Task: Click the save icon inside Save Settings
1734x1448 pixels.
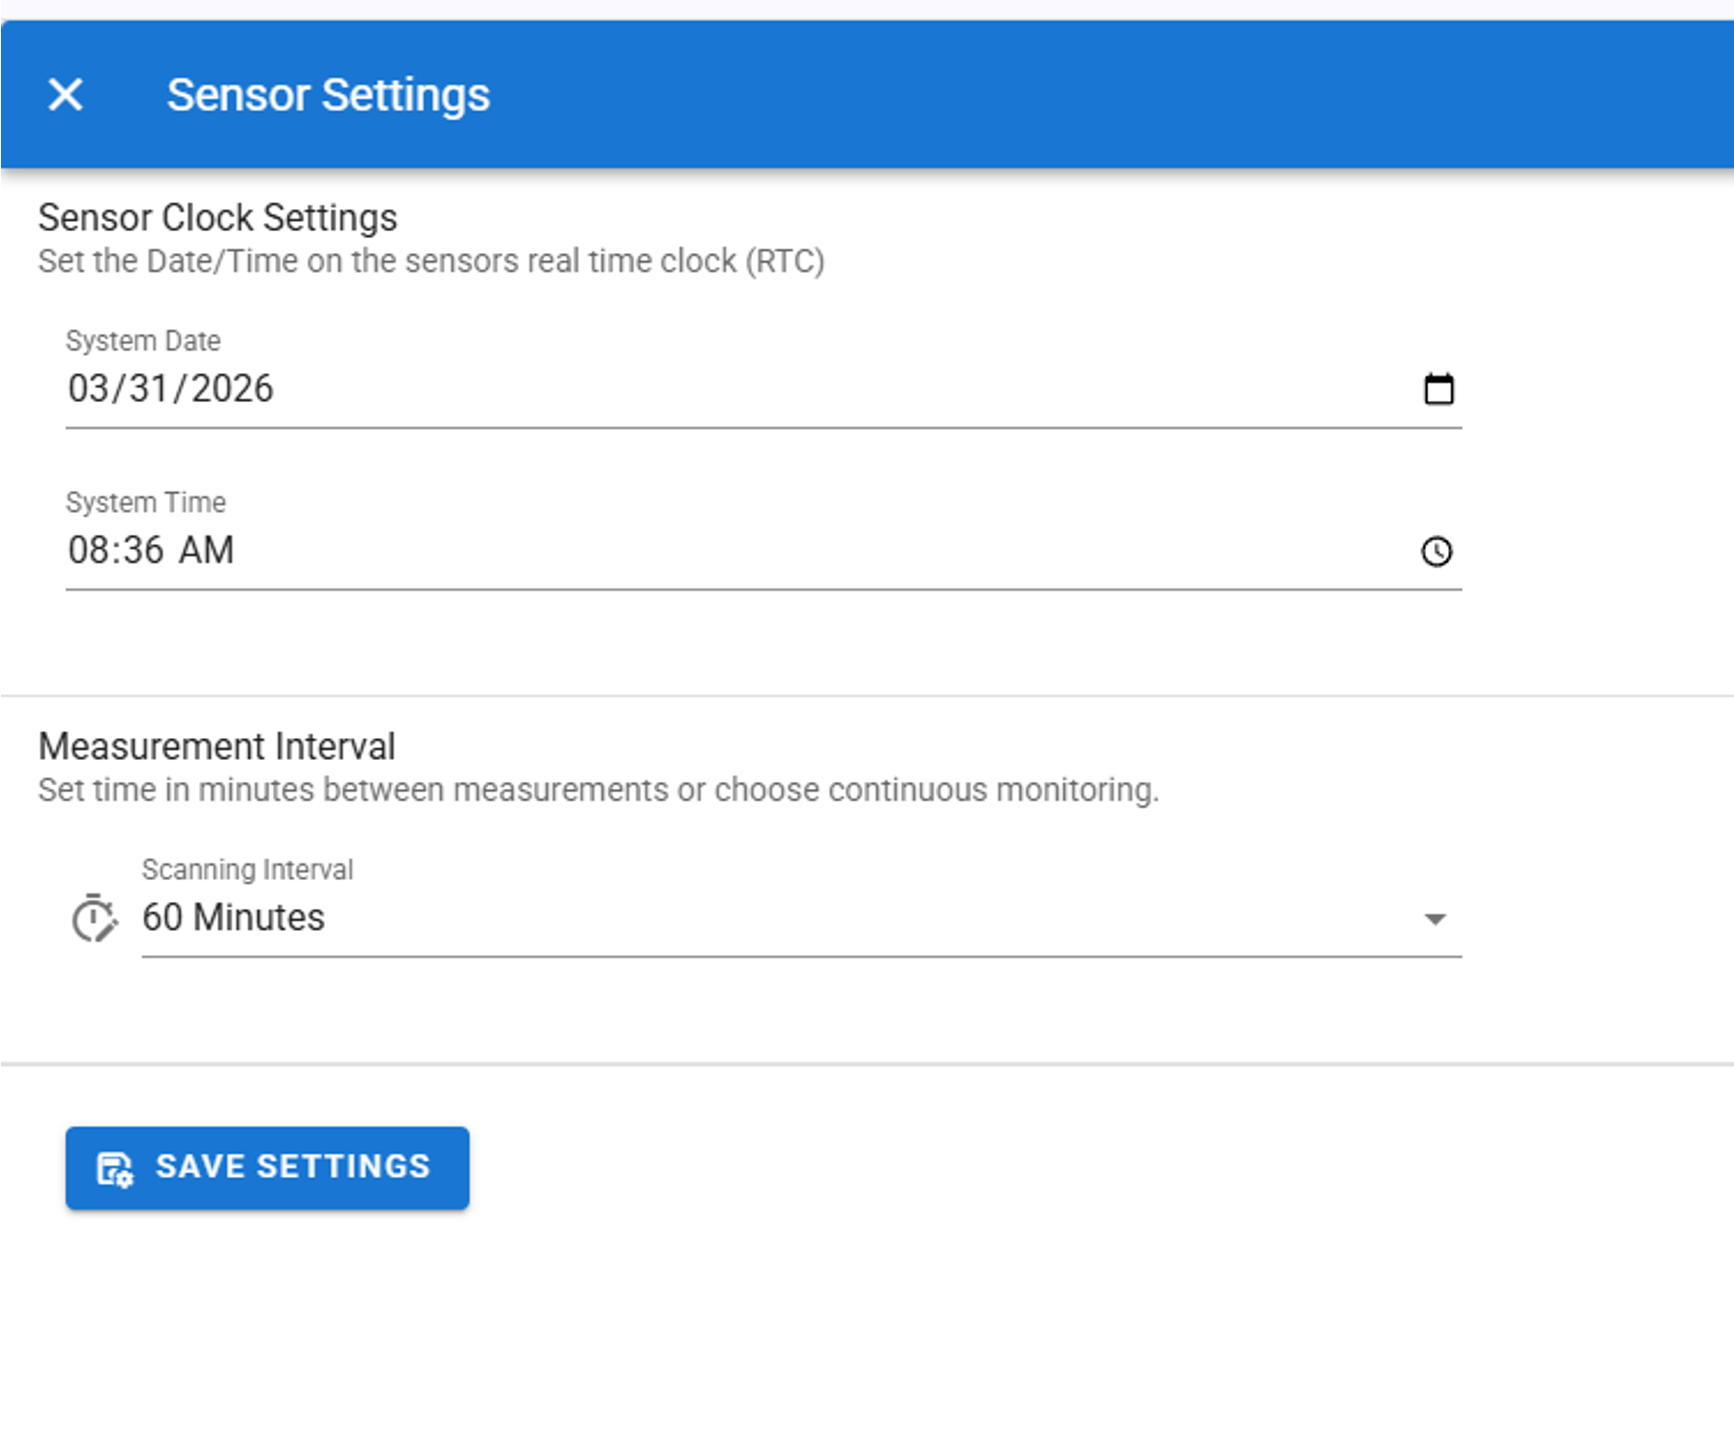Action: 114,1168
